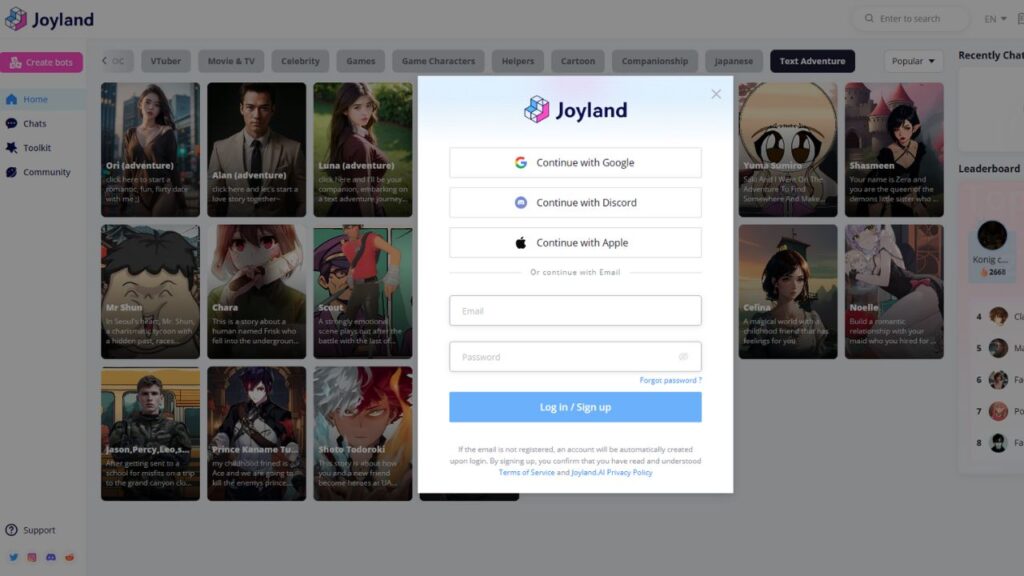Open the Popular sort dropdown

click(x=913, y=61)
